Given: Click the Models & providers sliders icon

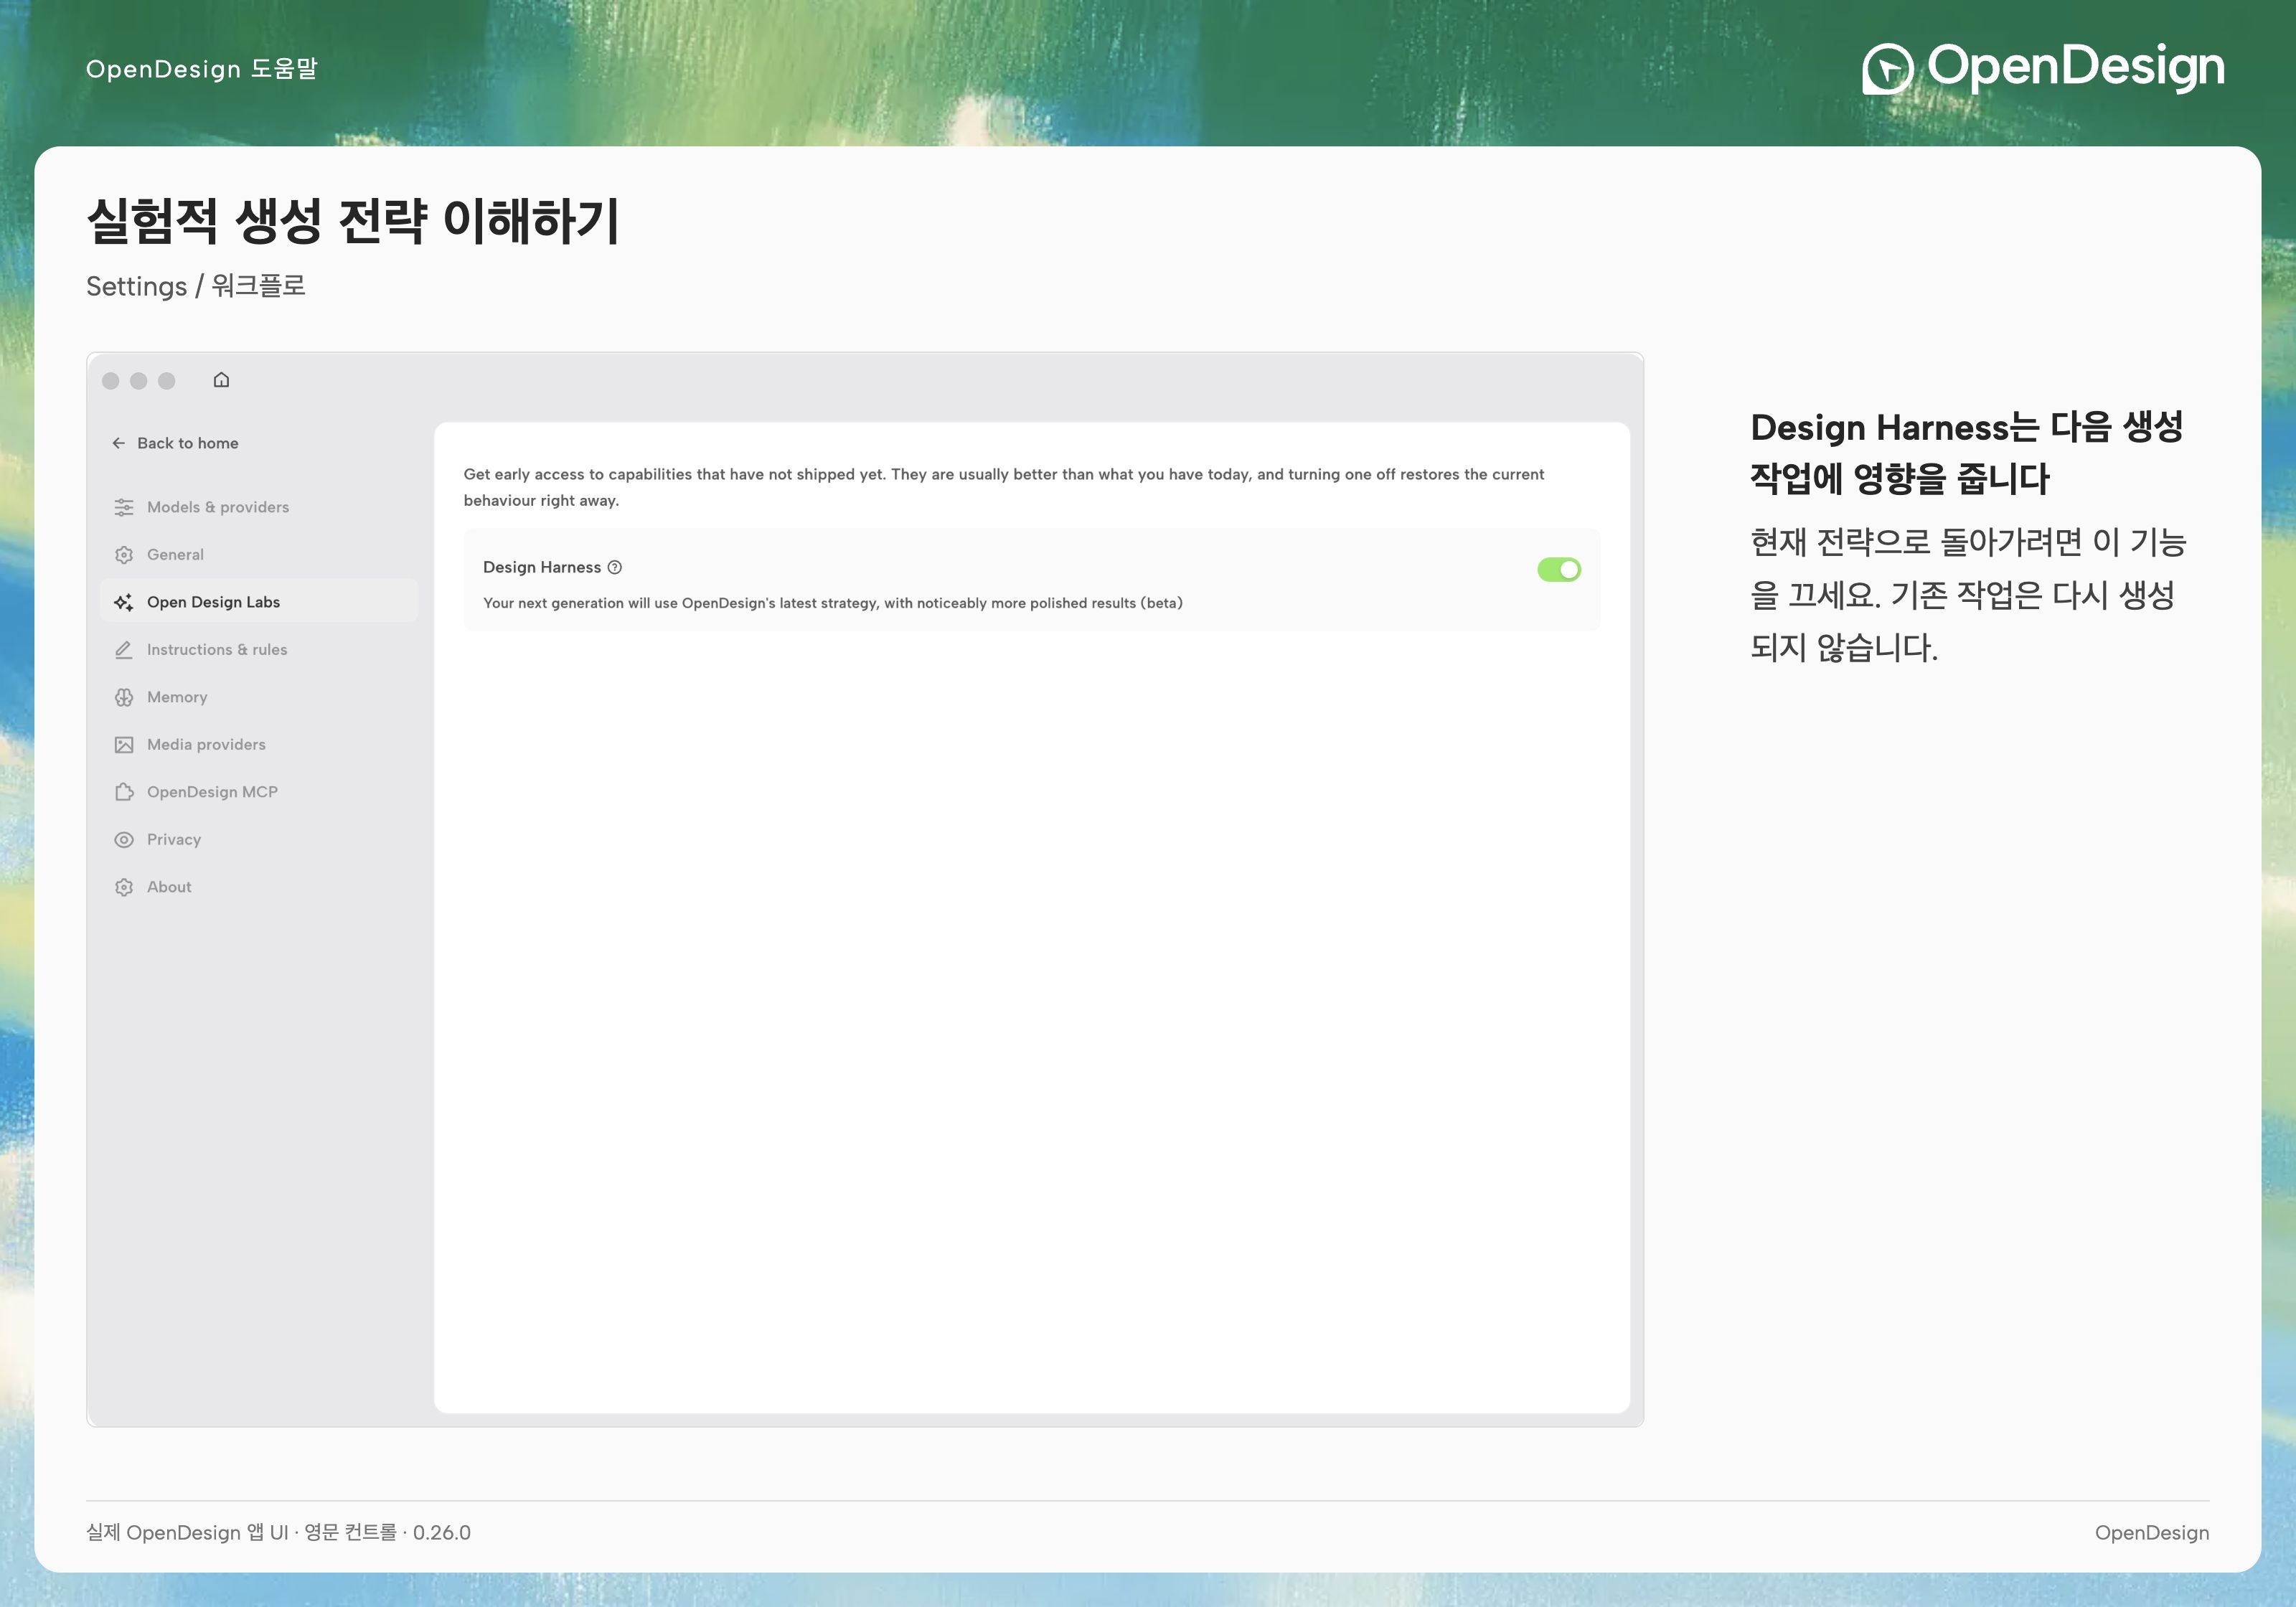Looking at the screenshot, I should tap(124, 507).
